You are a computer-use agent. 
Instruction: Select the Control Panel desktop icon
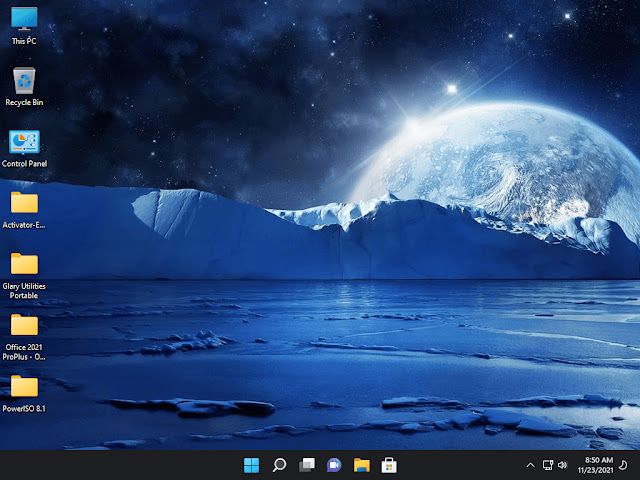pyautogui.click(x=24, y=149)
